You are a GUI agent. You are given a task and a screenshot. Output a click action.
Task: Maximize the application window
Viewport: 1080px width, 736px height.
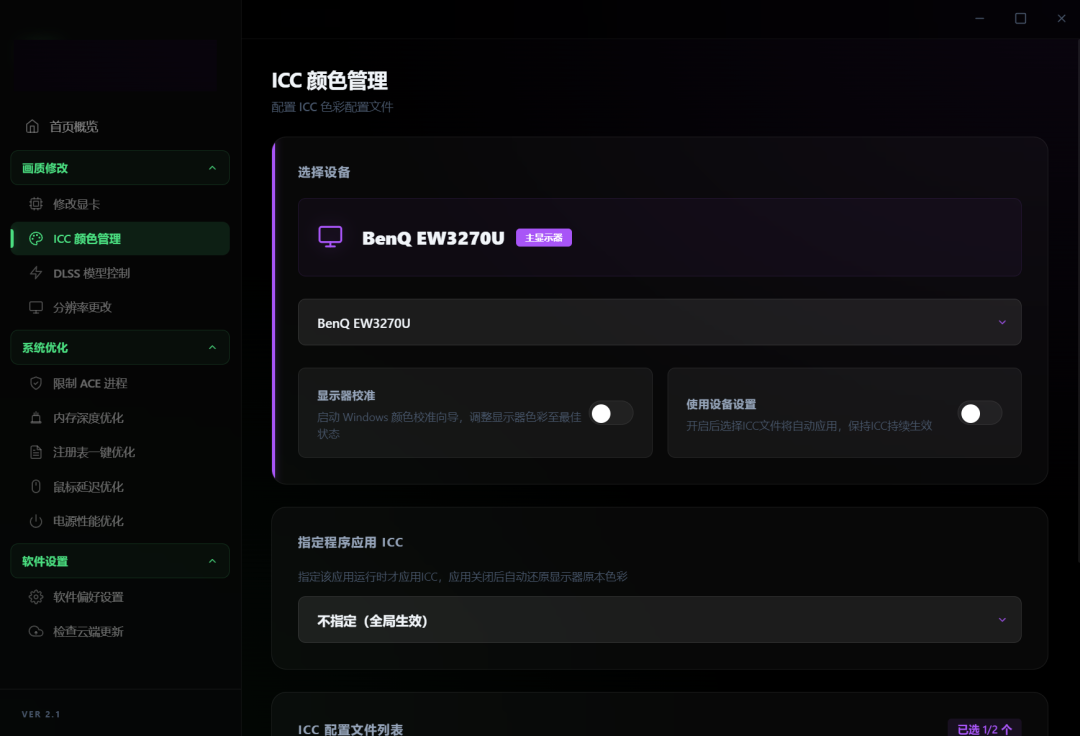[x=1020, y=19]
